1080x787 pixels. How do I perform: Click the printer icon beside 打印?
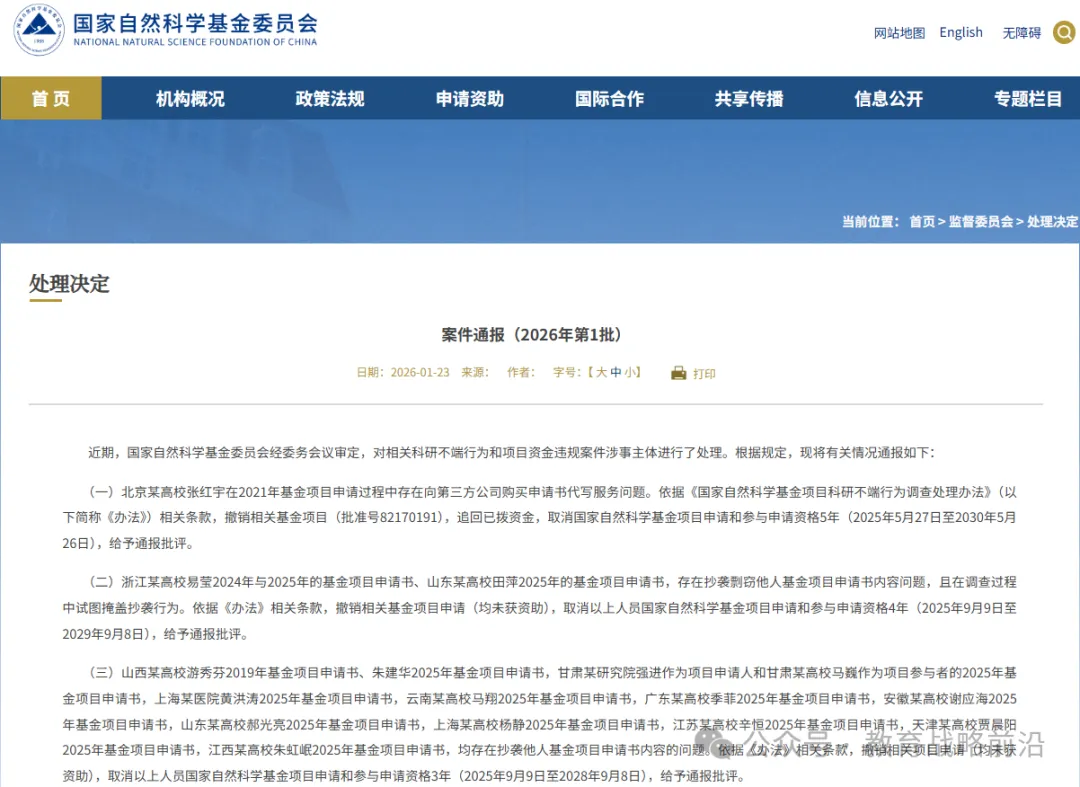(678, 373)
